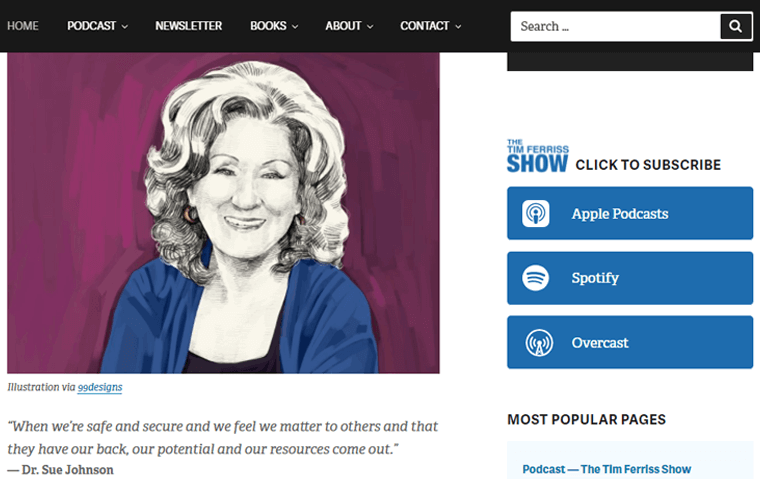Click the Dr. Sue Johnson illustration
This screenshot has width=760, height=479.
[223, 213]
